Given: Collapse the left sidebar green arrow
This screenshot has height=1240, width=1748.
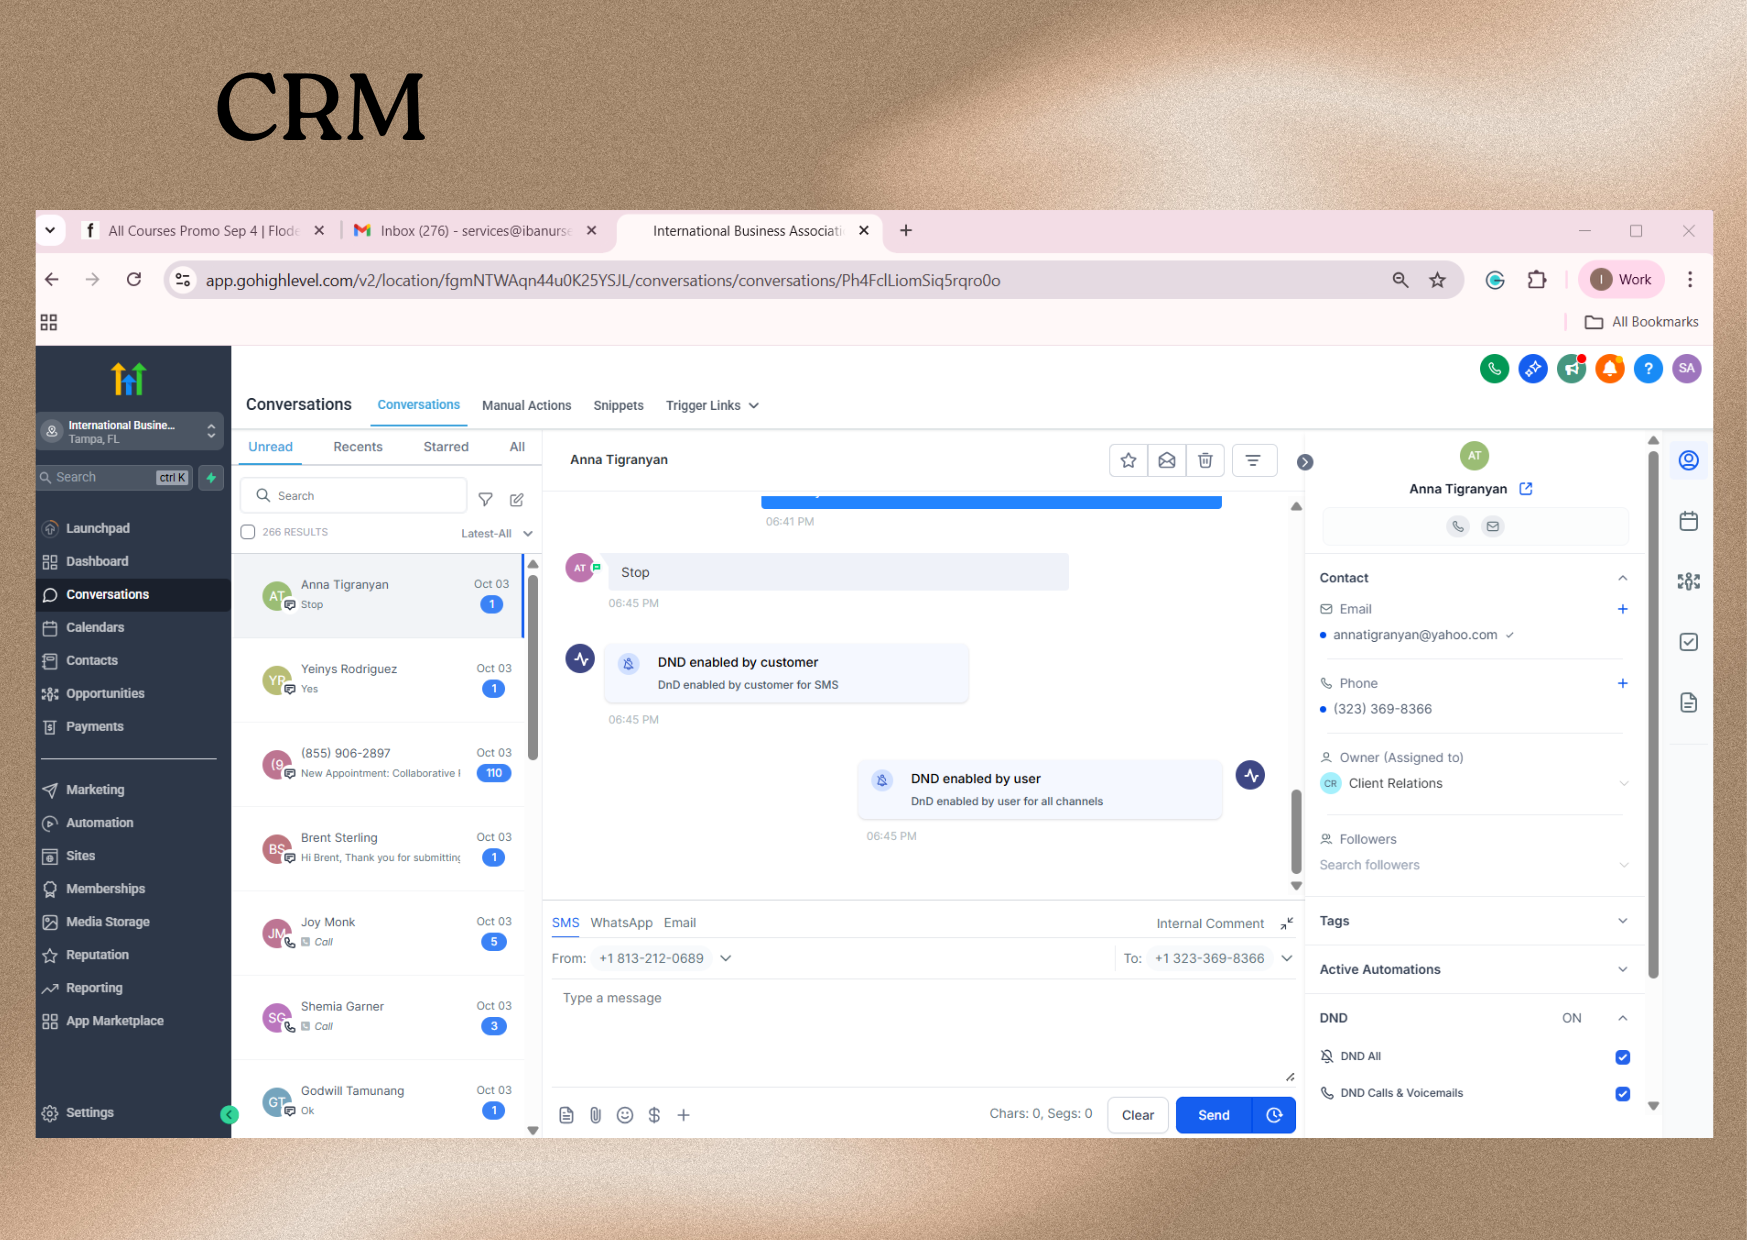Looking at the screenshot, I should click(229, 1114).
